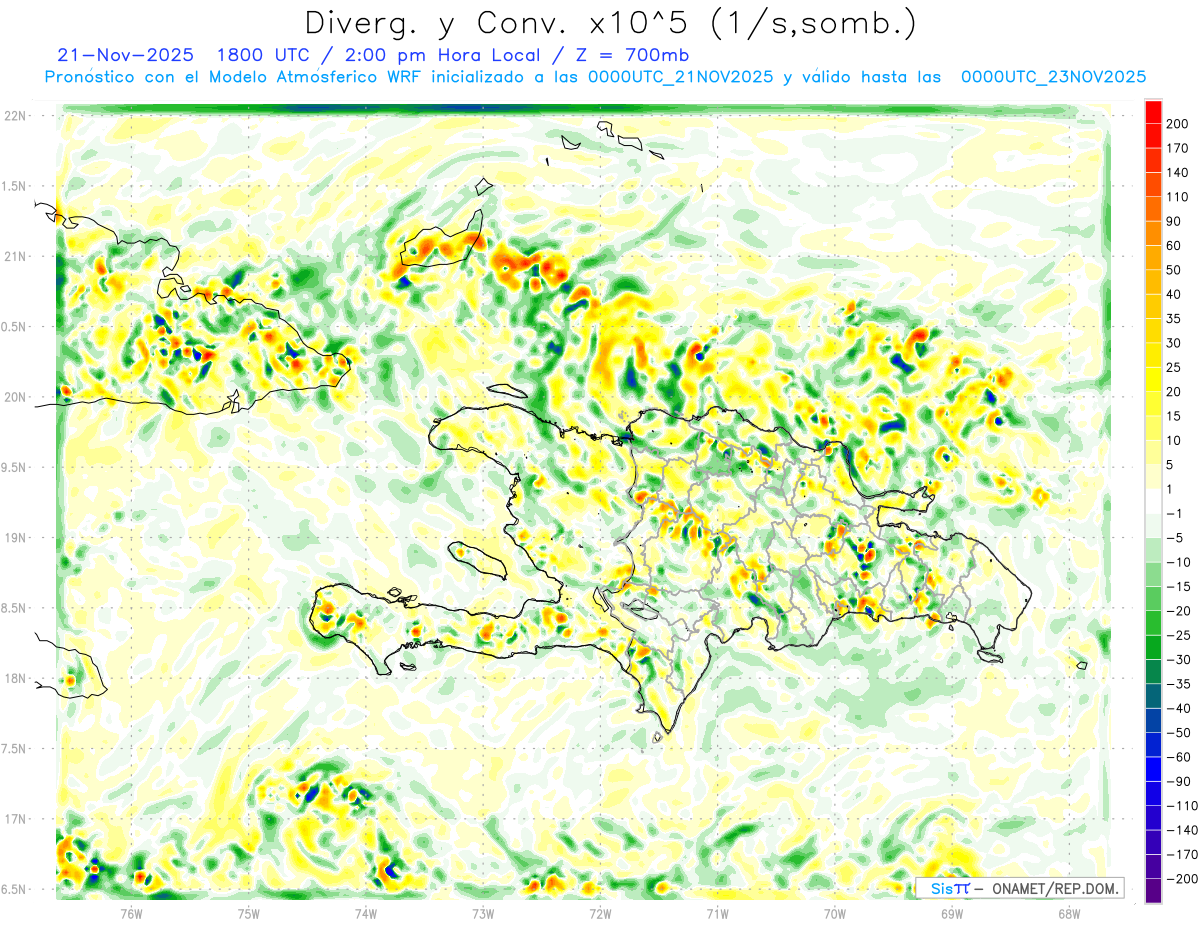Click the "70W" longitude label
1200x927 pixels.
coord(835,914)
